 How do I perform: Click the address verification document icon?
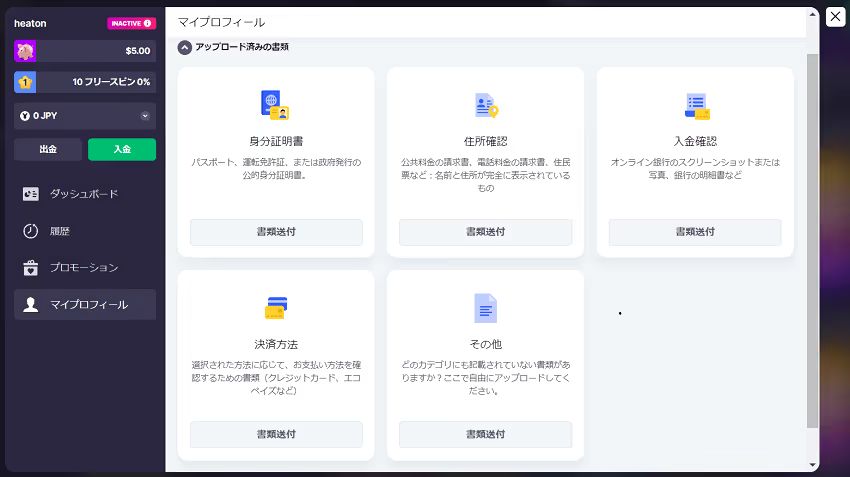tap(486, 105)
